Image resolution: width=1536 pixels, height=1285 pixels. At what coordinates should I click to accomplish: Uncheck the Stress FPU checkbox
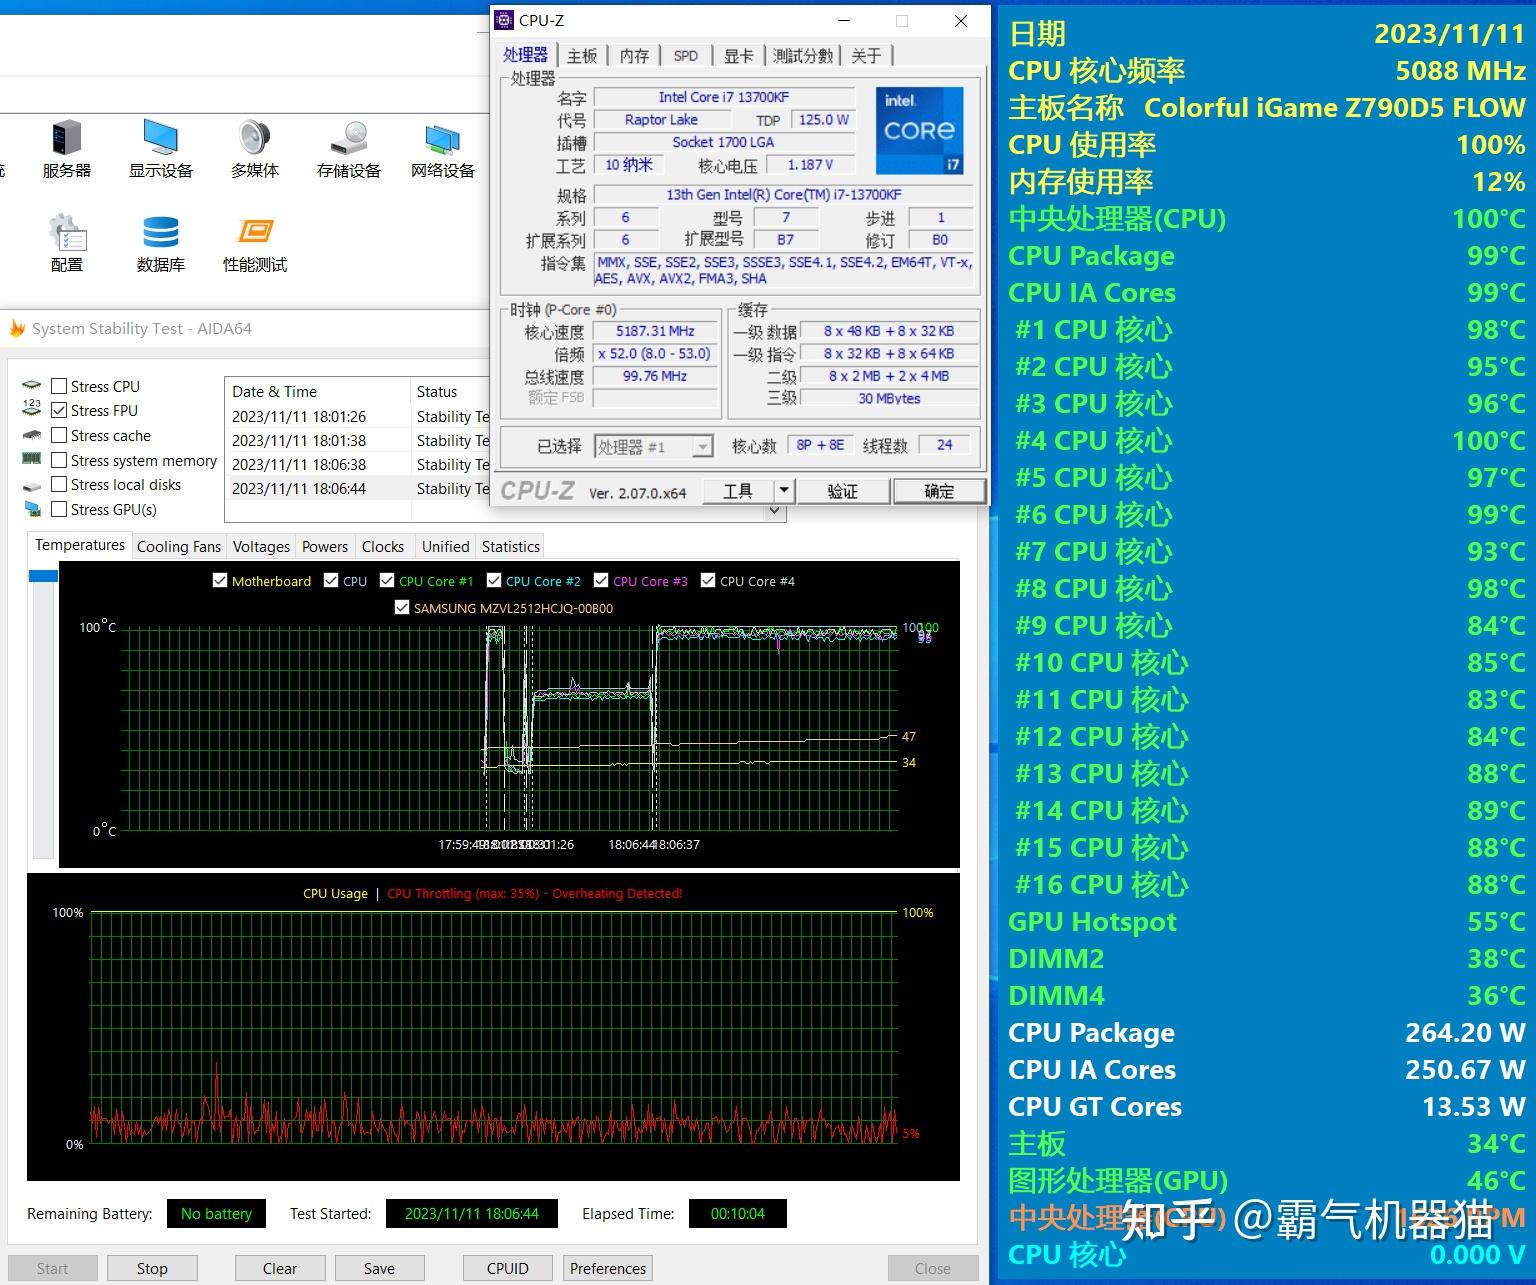tap(59, 410)
